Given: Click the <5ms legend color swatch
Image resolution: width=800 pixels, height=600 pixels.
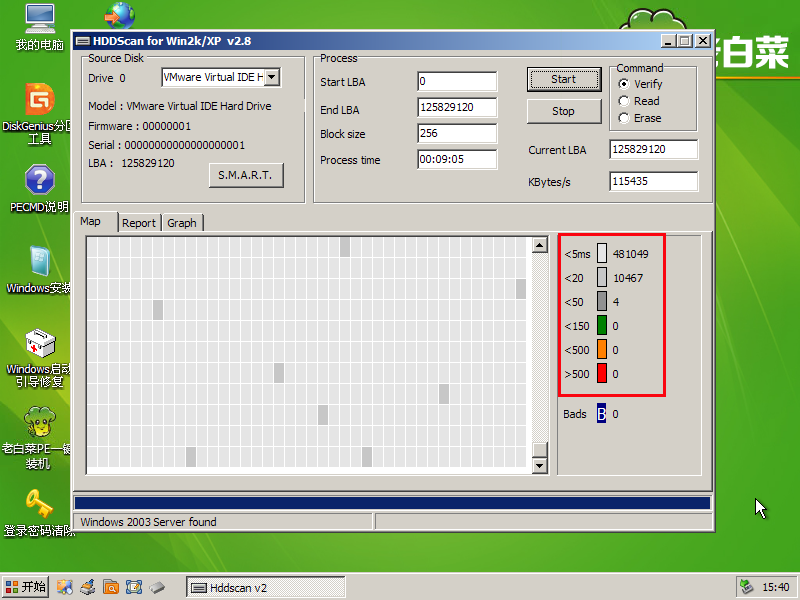Looking at the screenshot, I should [x=602, y=254].
